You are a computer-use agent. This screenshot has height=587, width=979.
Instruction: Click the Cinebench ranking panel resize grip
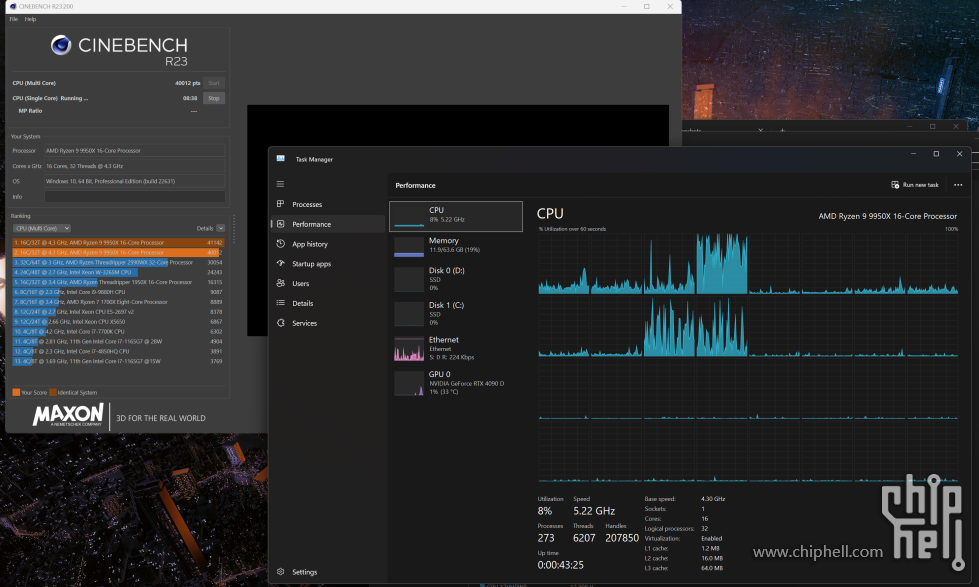point(234,229)
